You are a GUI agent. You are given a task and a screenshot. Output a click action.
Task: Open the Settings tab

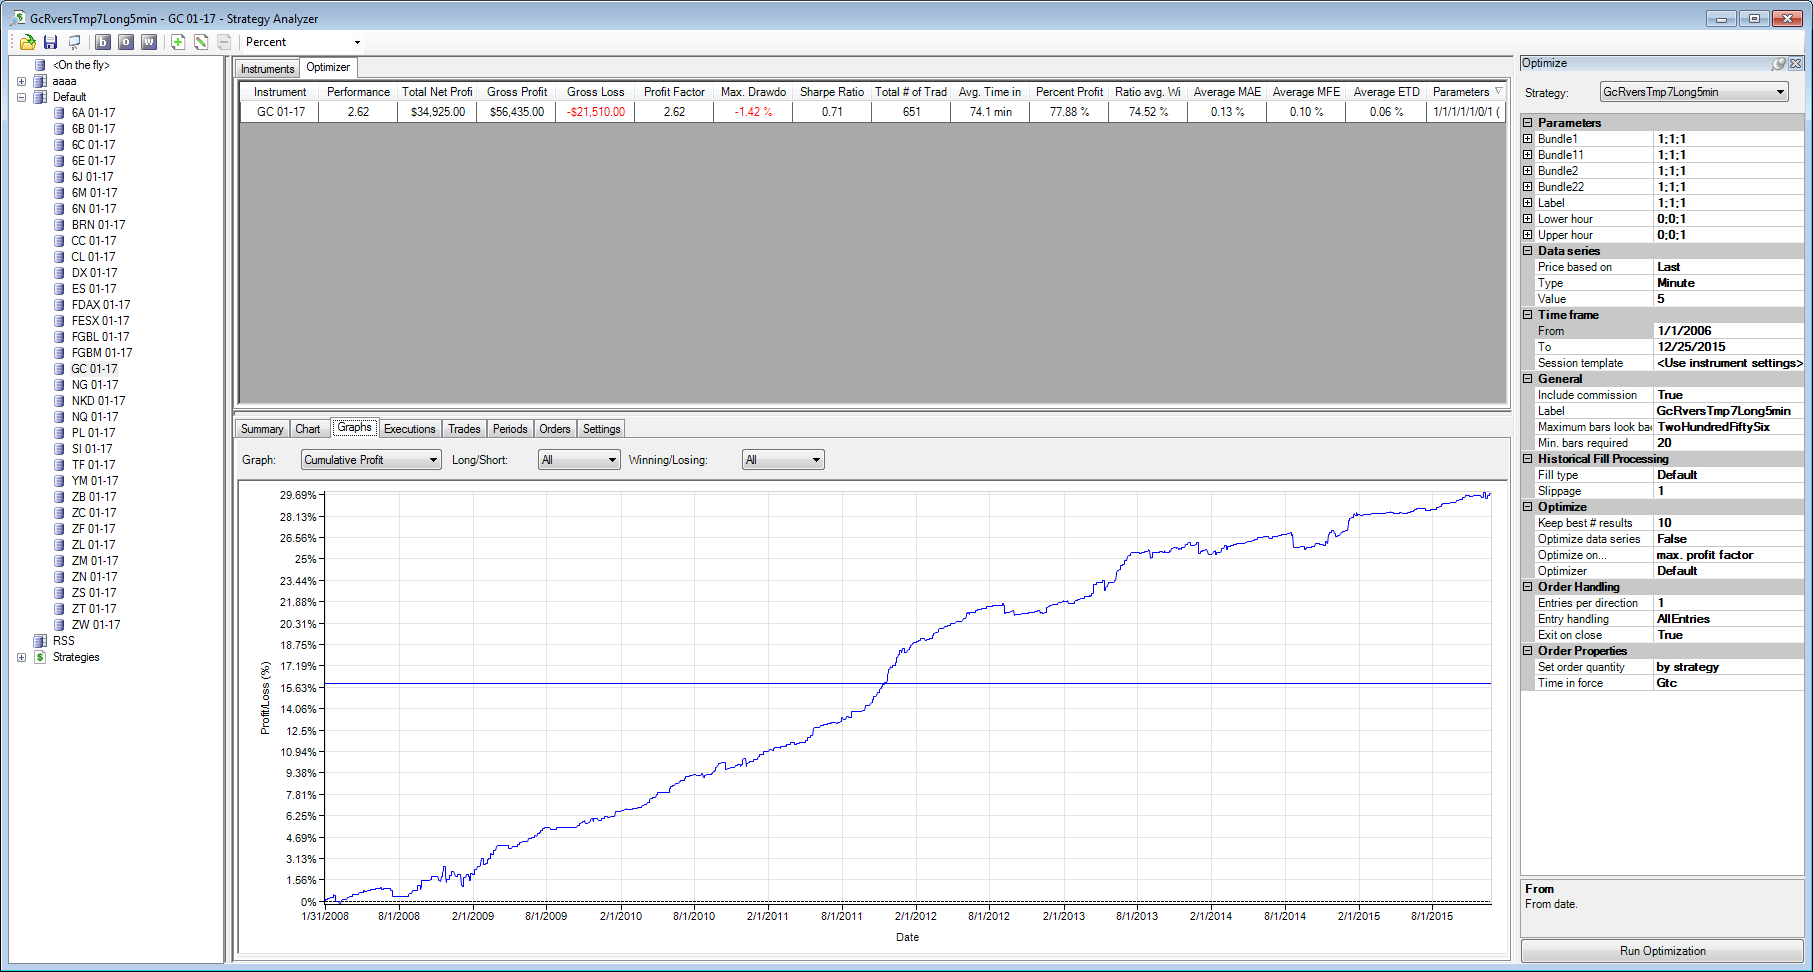(602, 429)
